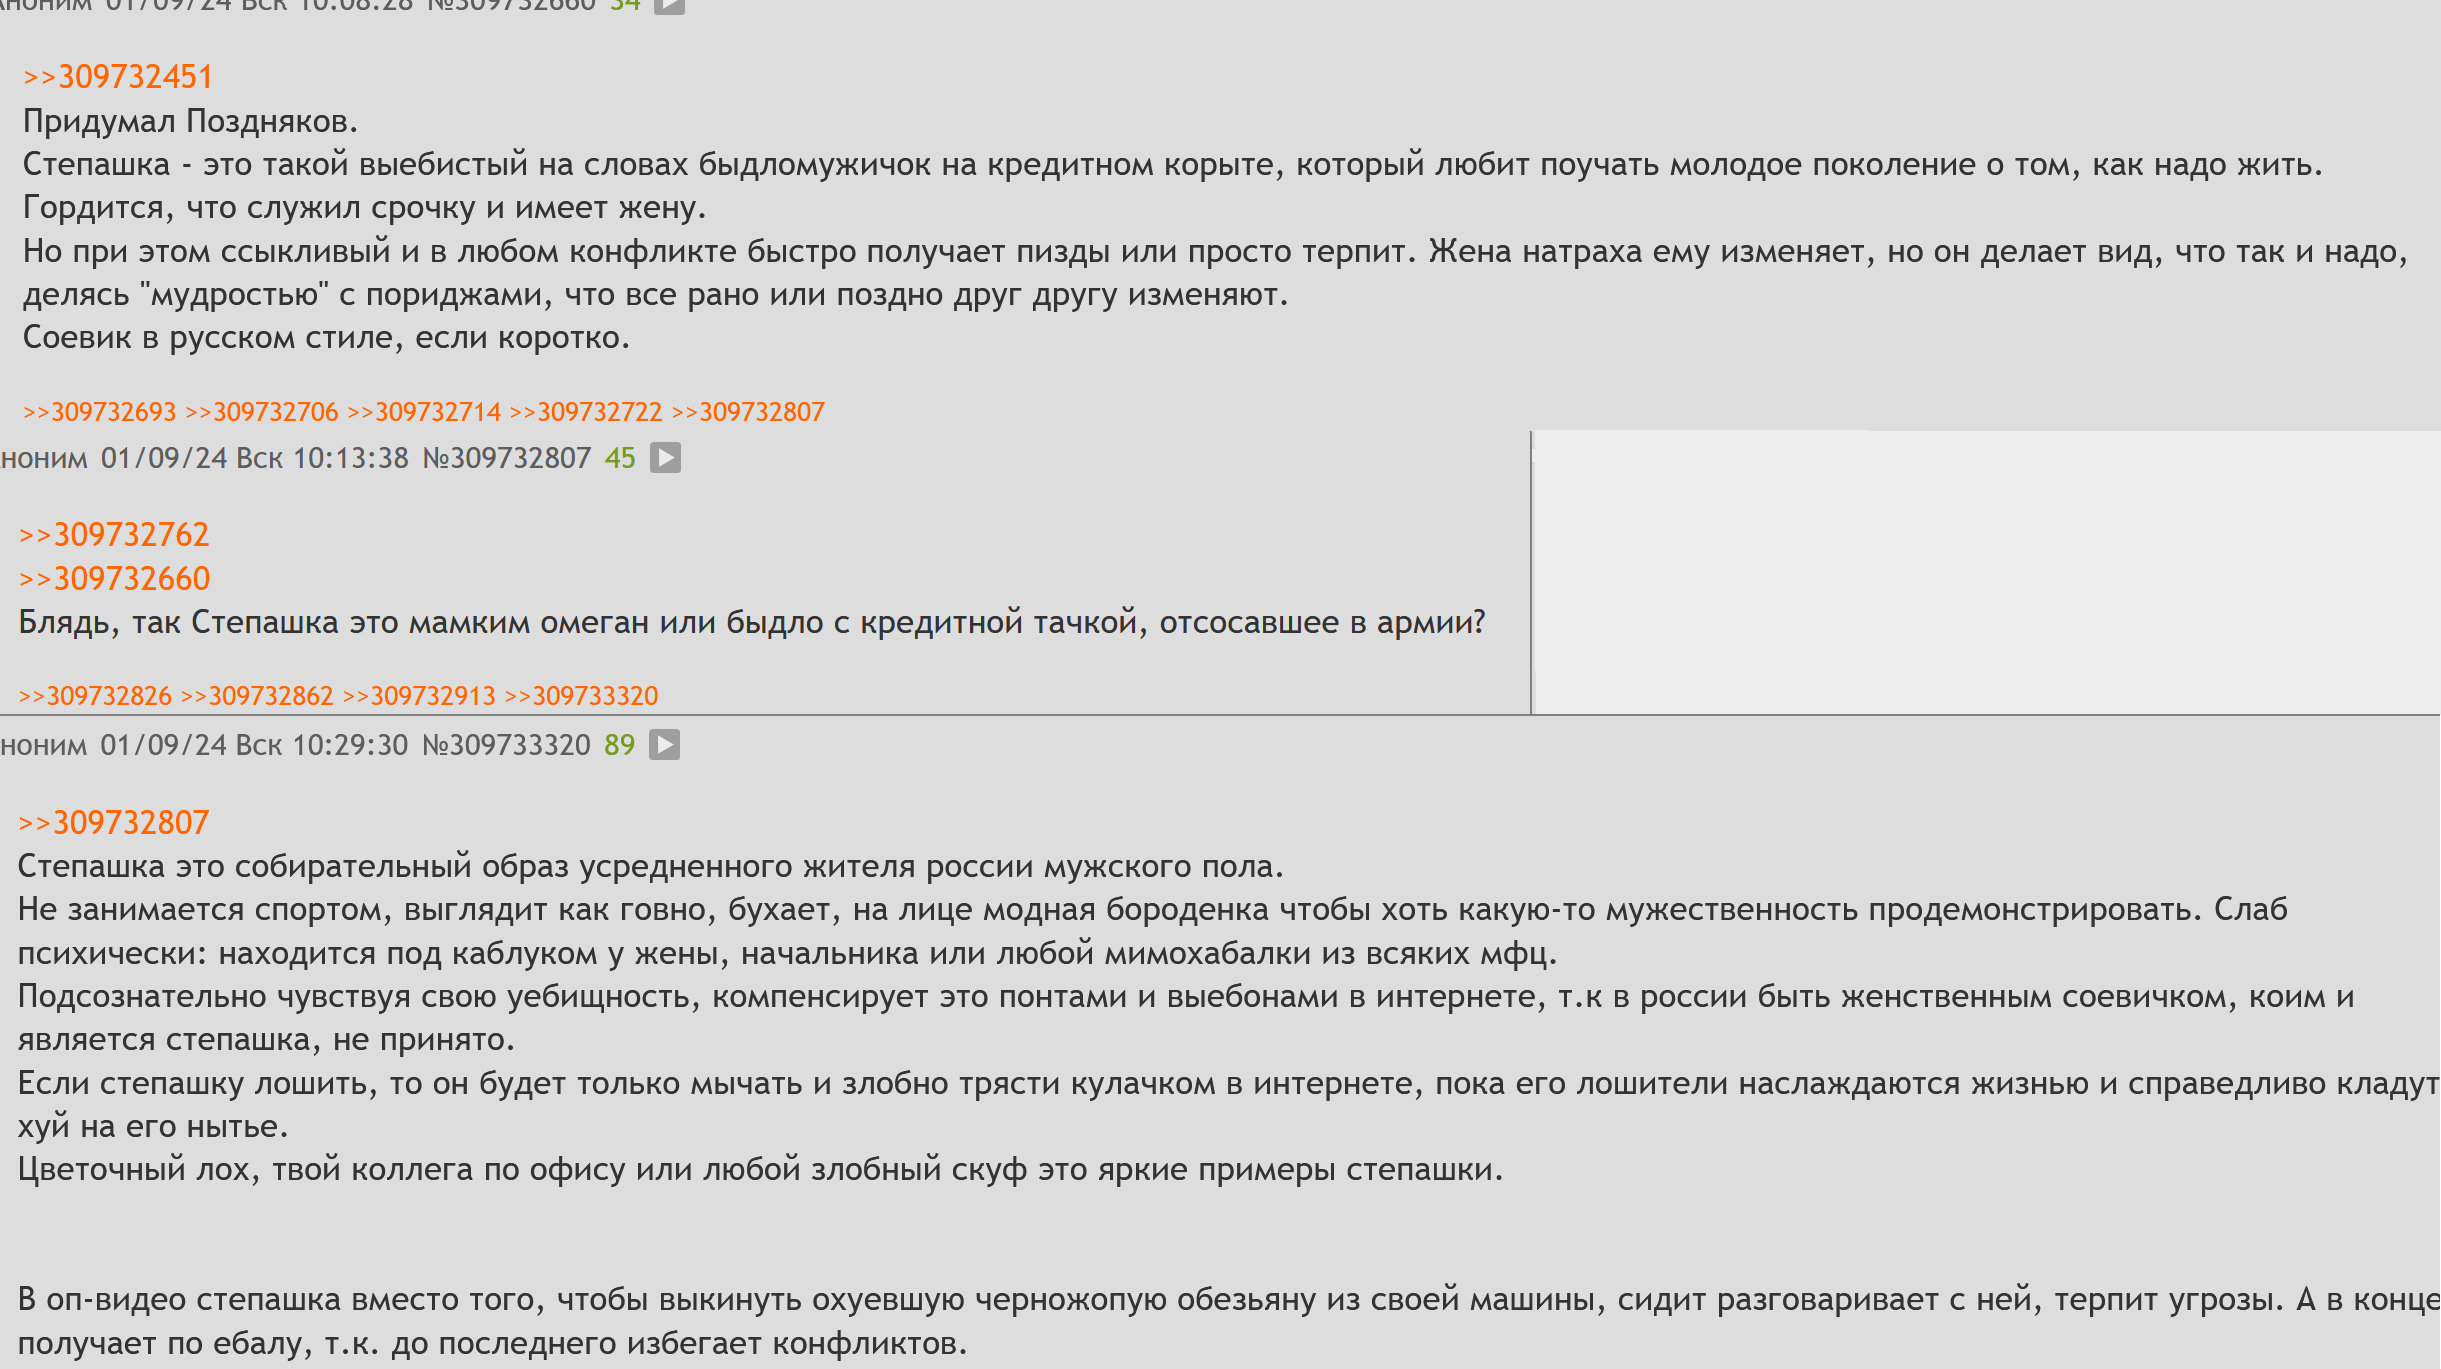Follow quote link >>309732451
Image resolution: width=2441 pixels, height=1369 pixels.
[x=118, y=77]
